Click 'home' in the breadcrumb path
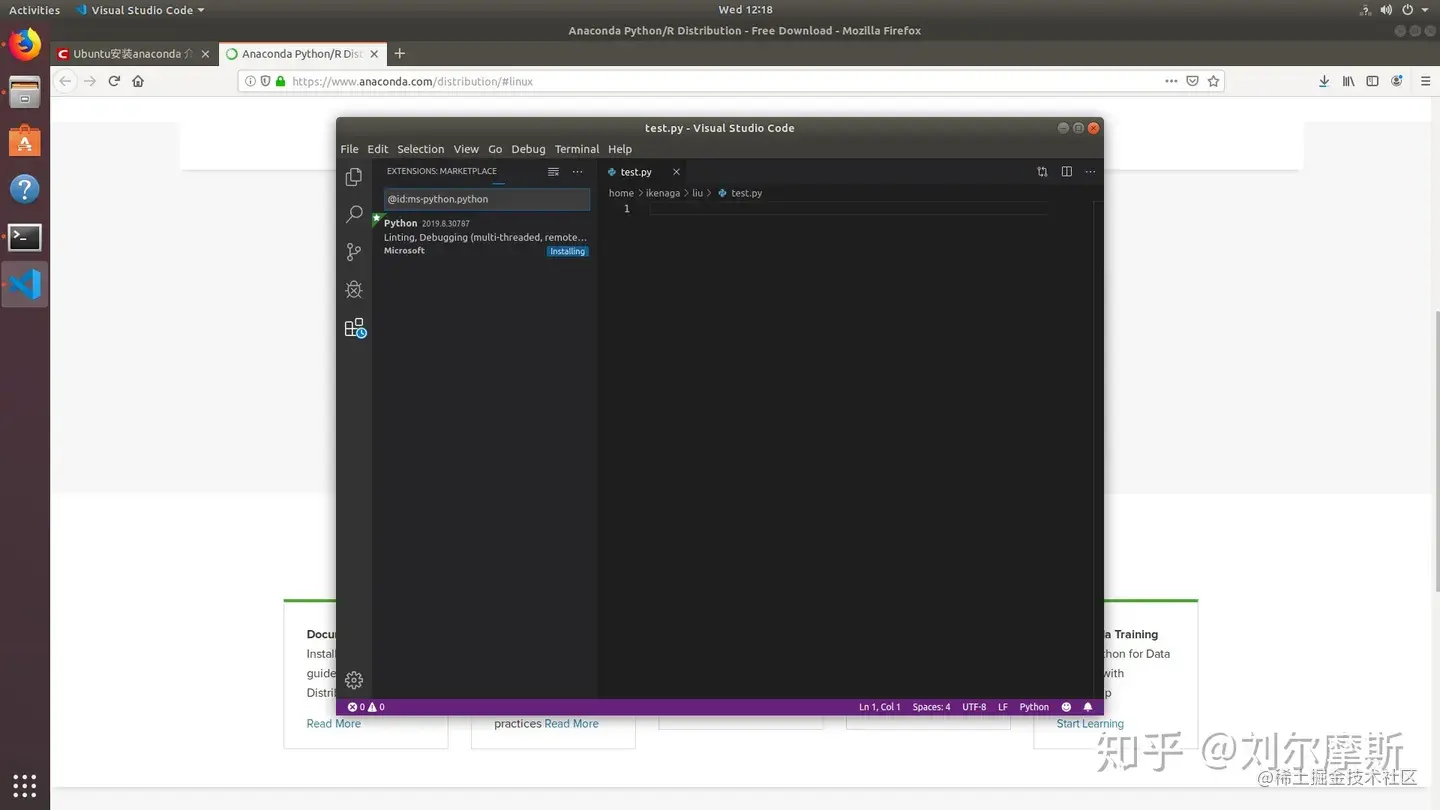1440x810 pixels. tap(621, 193)
